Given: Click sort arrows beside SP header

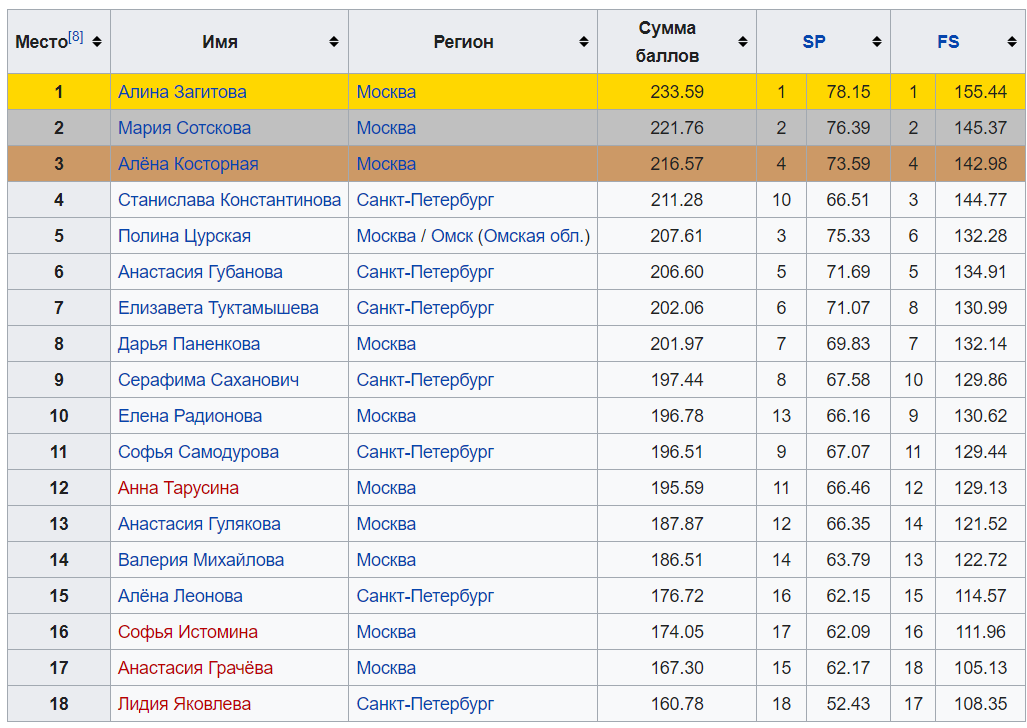Looking at the screenshot, I should (x=876, y=42).
